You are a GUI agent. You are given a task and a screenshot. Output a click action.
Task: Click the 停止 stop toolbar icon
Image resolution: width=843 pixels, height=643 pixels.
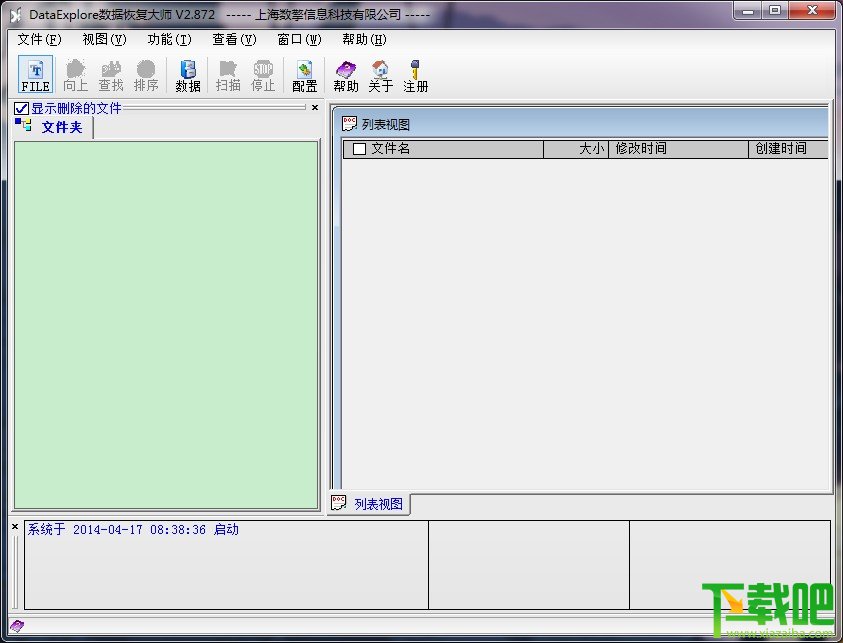(263, 75)
